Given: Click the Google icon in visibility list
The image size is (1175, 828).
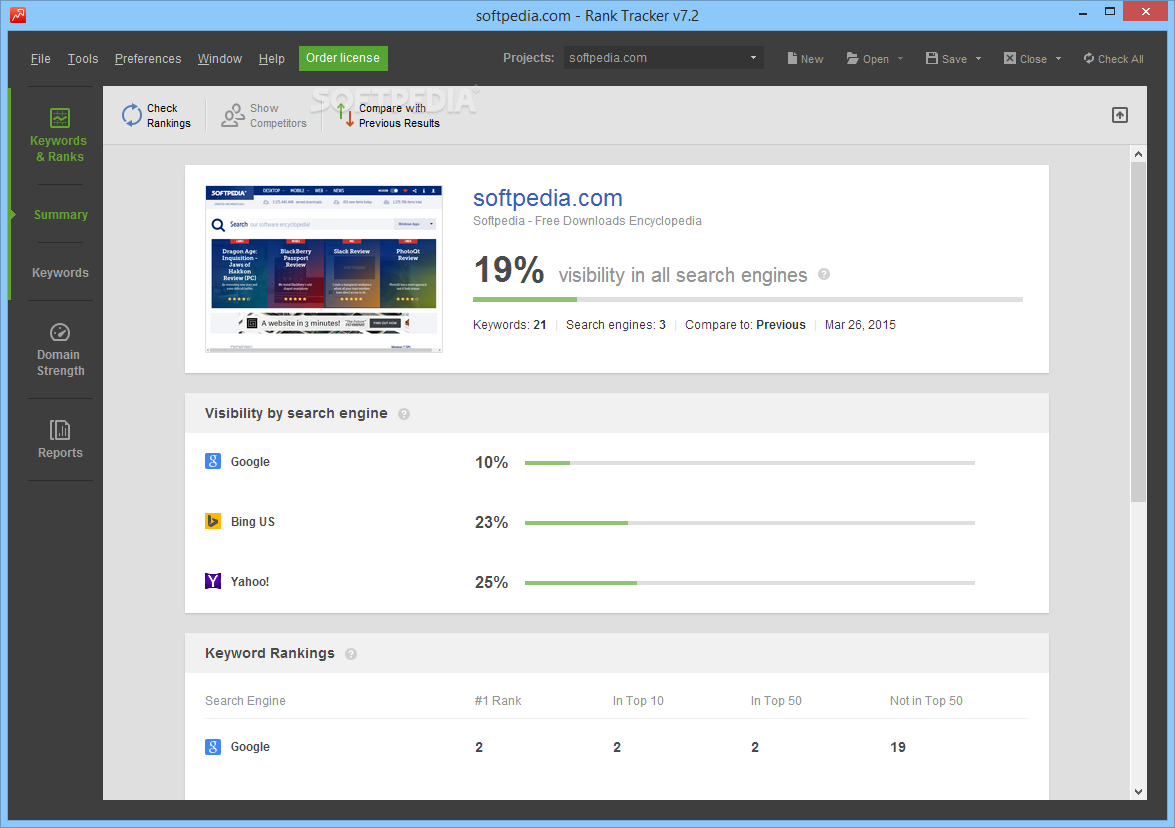Looking at the screenshot, I should click(x=213, y=461).
